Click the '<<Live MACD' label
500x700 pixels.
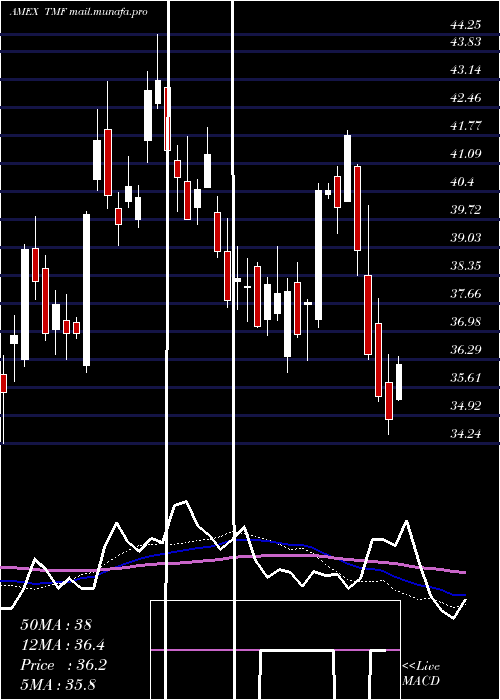(x=421, y=673)
